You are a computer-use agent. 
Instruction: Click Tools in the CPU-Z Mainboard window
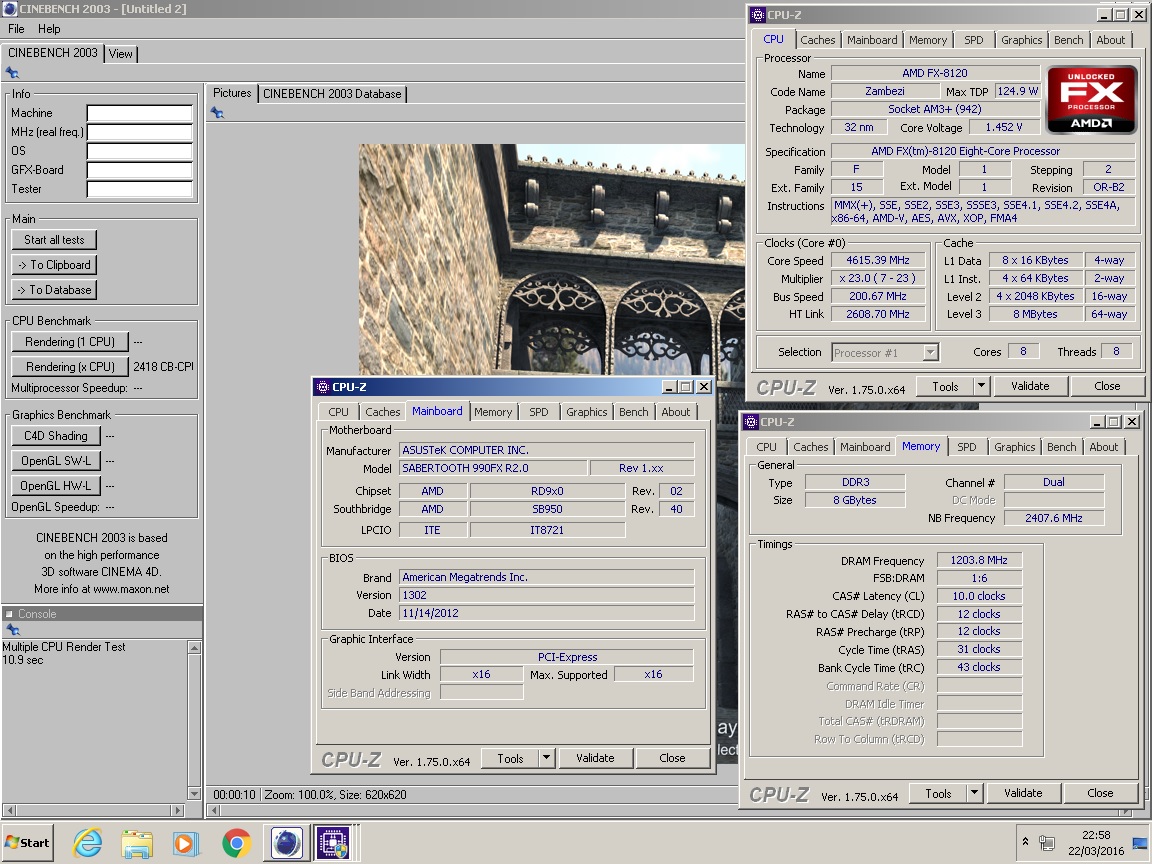(x=510, y=757)
